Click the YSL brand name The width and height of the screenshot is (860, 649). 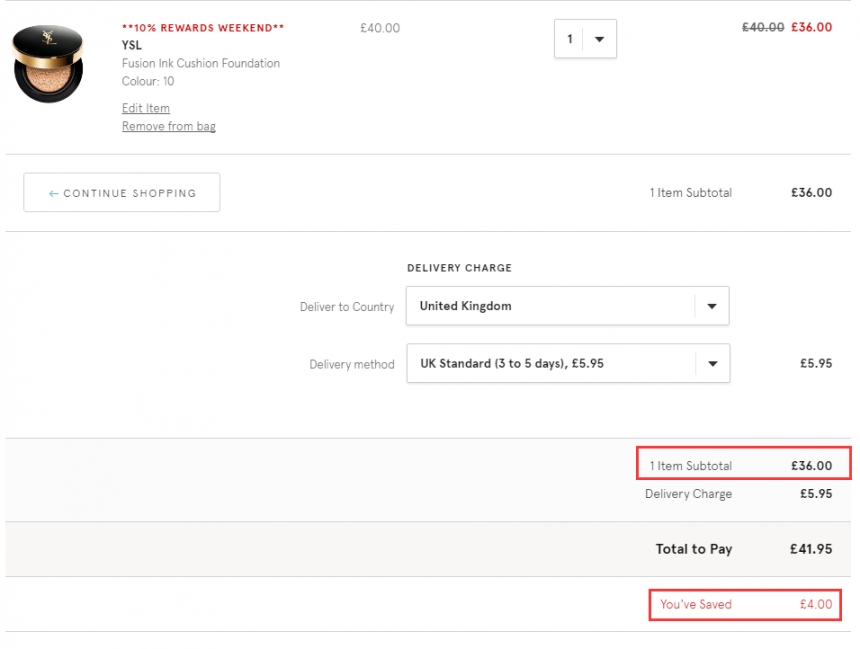point(132,45)
